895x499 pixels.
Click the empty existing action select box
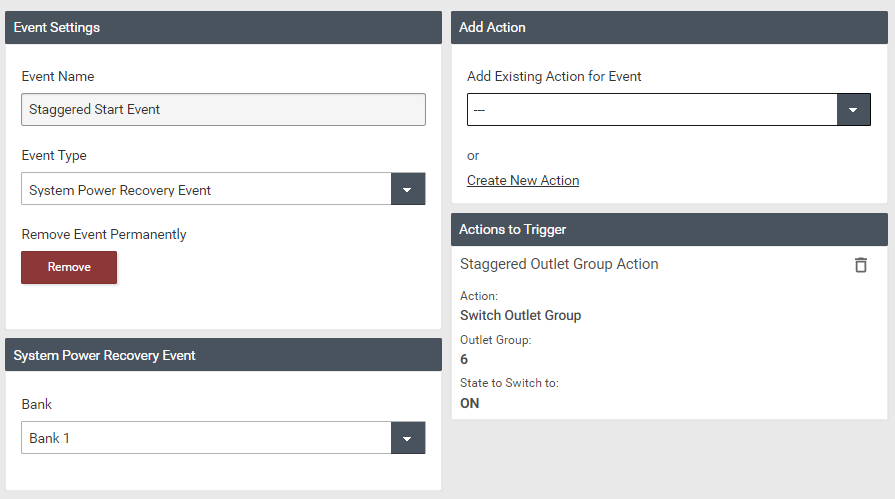point(651,110)
